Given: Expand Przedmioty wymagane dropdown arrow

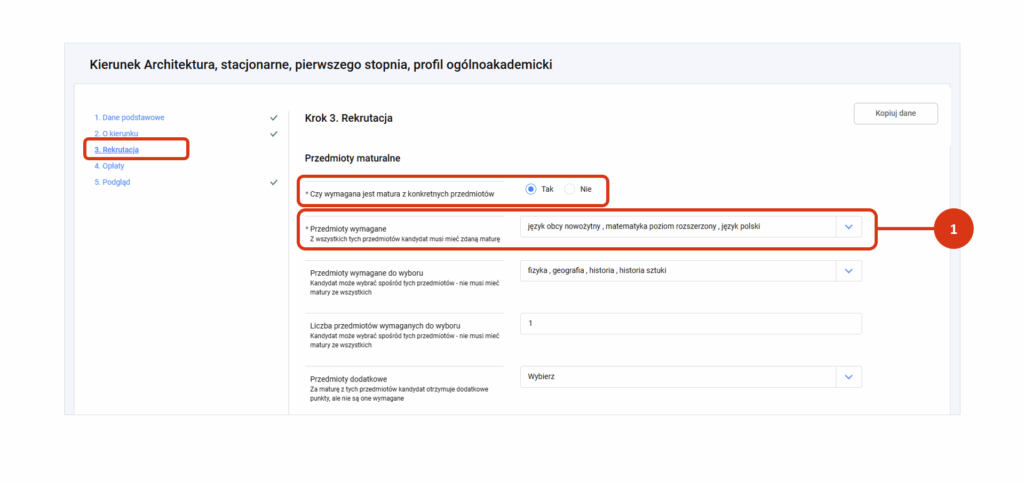Looking at the screenshot, I should click(848, 227).
